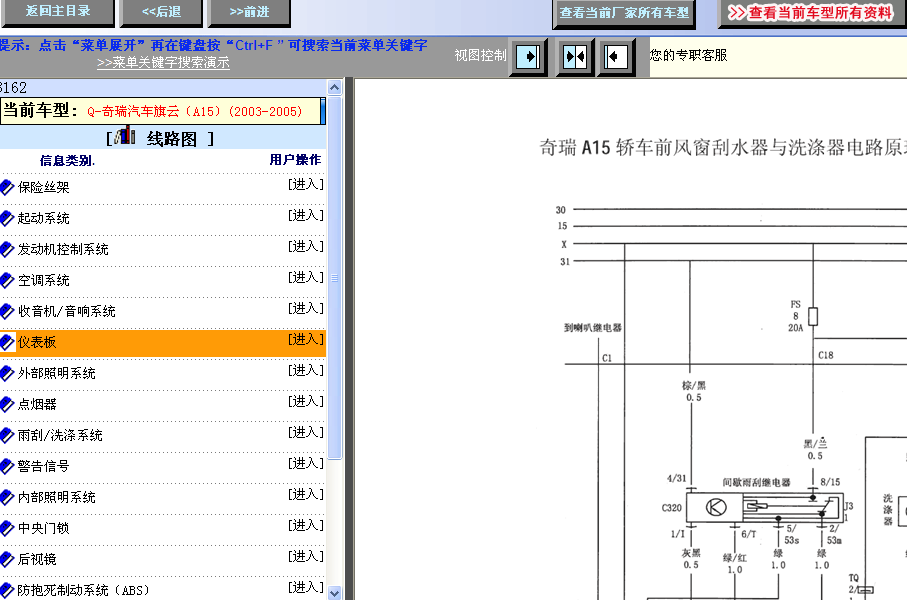Image resolution: width=907 pixels, height=600 pixels.
Task: Enter 防抱死制动系统(ABS) via its [进入] link
Action: [306, 587]
